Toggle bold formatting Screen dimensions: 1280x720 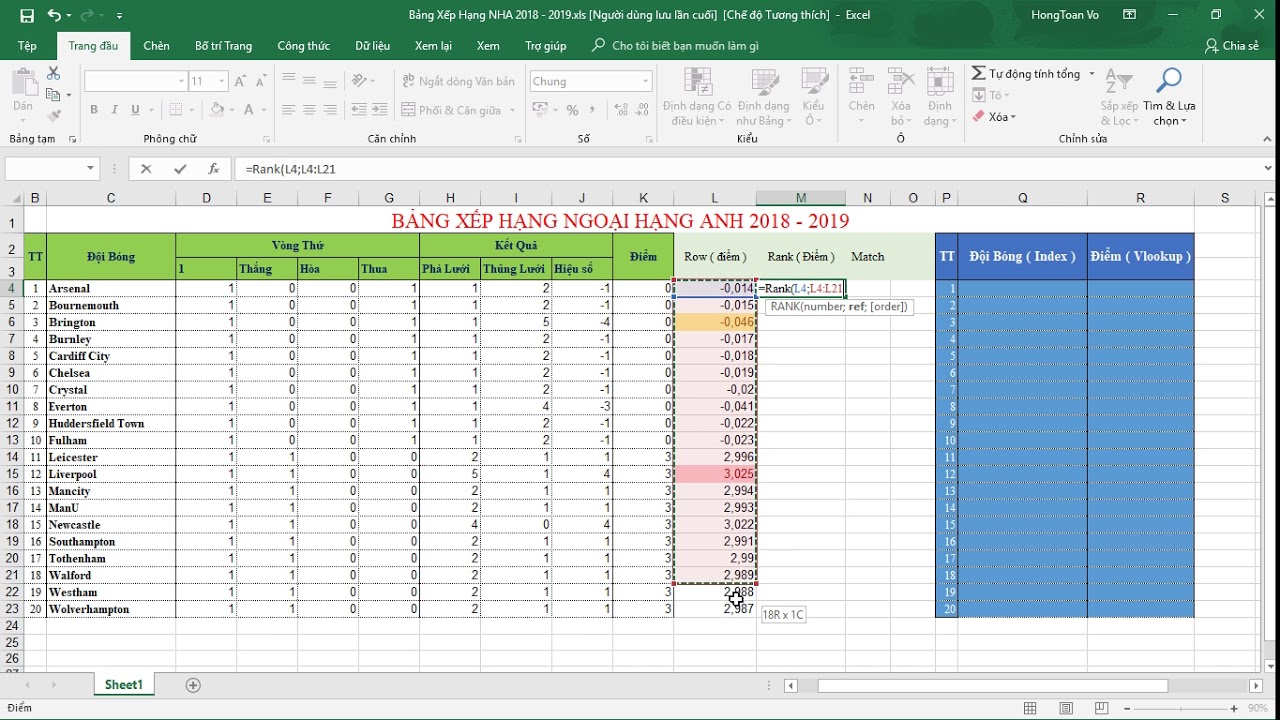(94, 110)
